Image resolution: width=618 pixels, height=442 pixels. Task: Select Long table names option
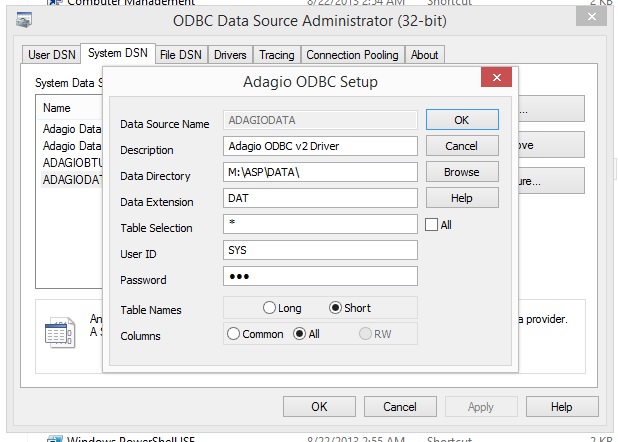pyautogui.click(x=270, y=308)
